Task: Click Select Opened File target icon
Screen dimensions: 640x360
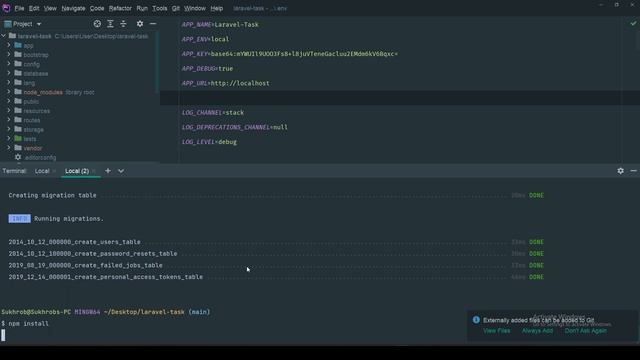Action: click(97, 24)
